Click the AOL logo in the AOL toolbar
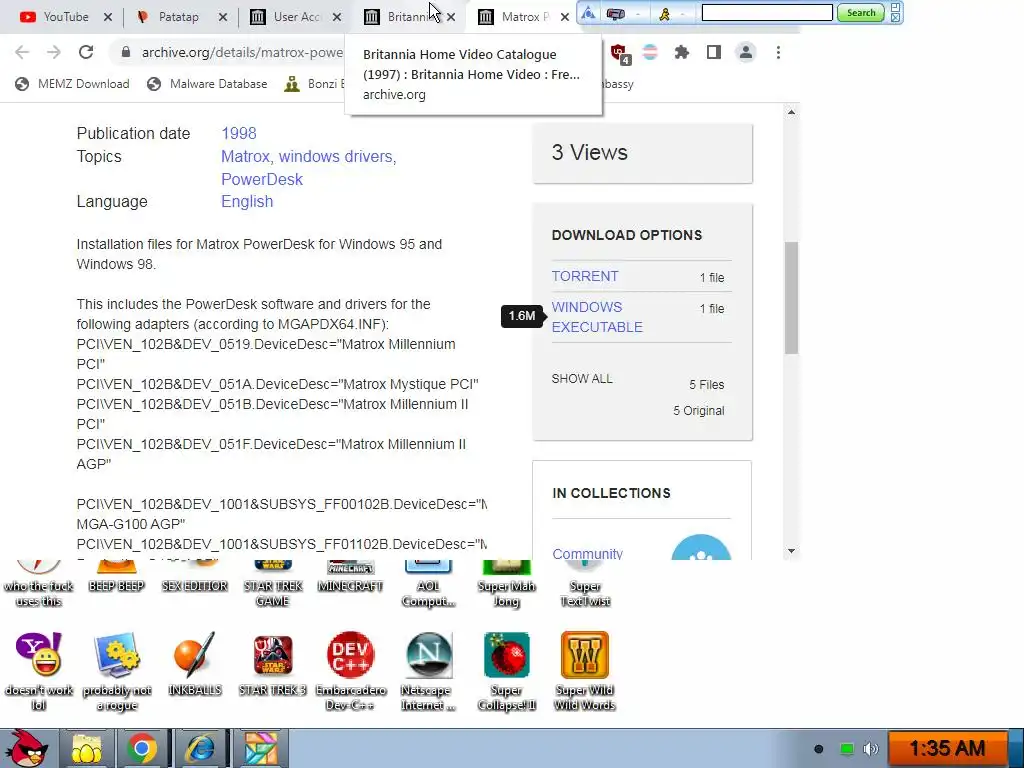Viewport: 1024px width, 768px height. click(588, 13)
